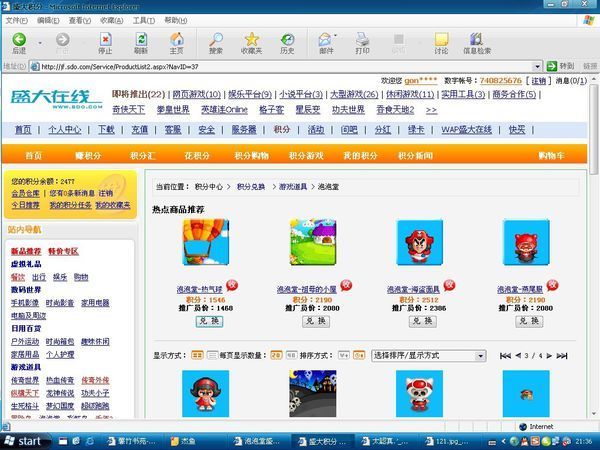Open the 收藏 (Favorites) menu
Viewport: 600px width, 450px height.
111,20
